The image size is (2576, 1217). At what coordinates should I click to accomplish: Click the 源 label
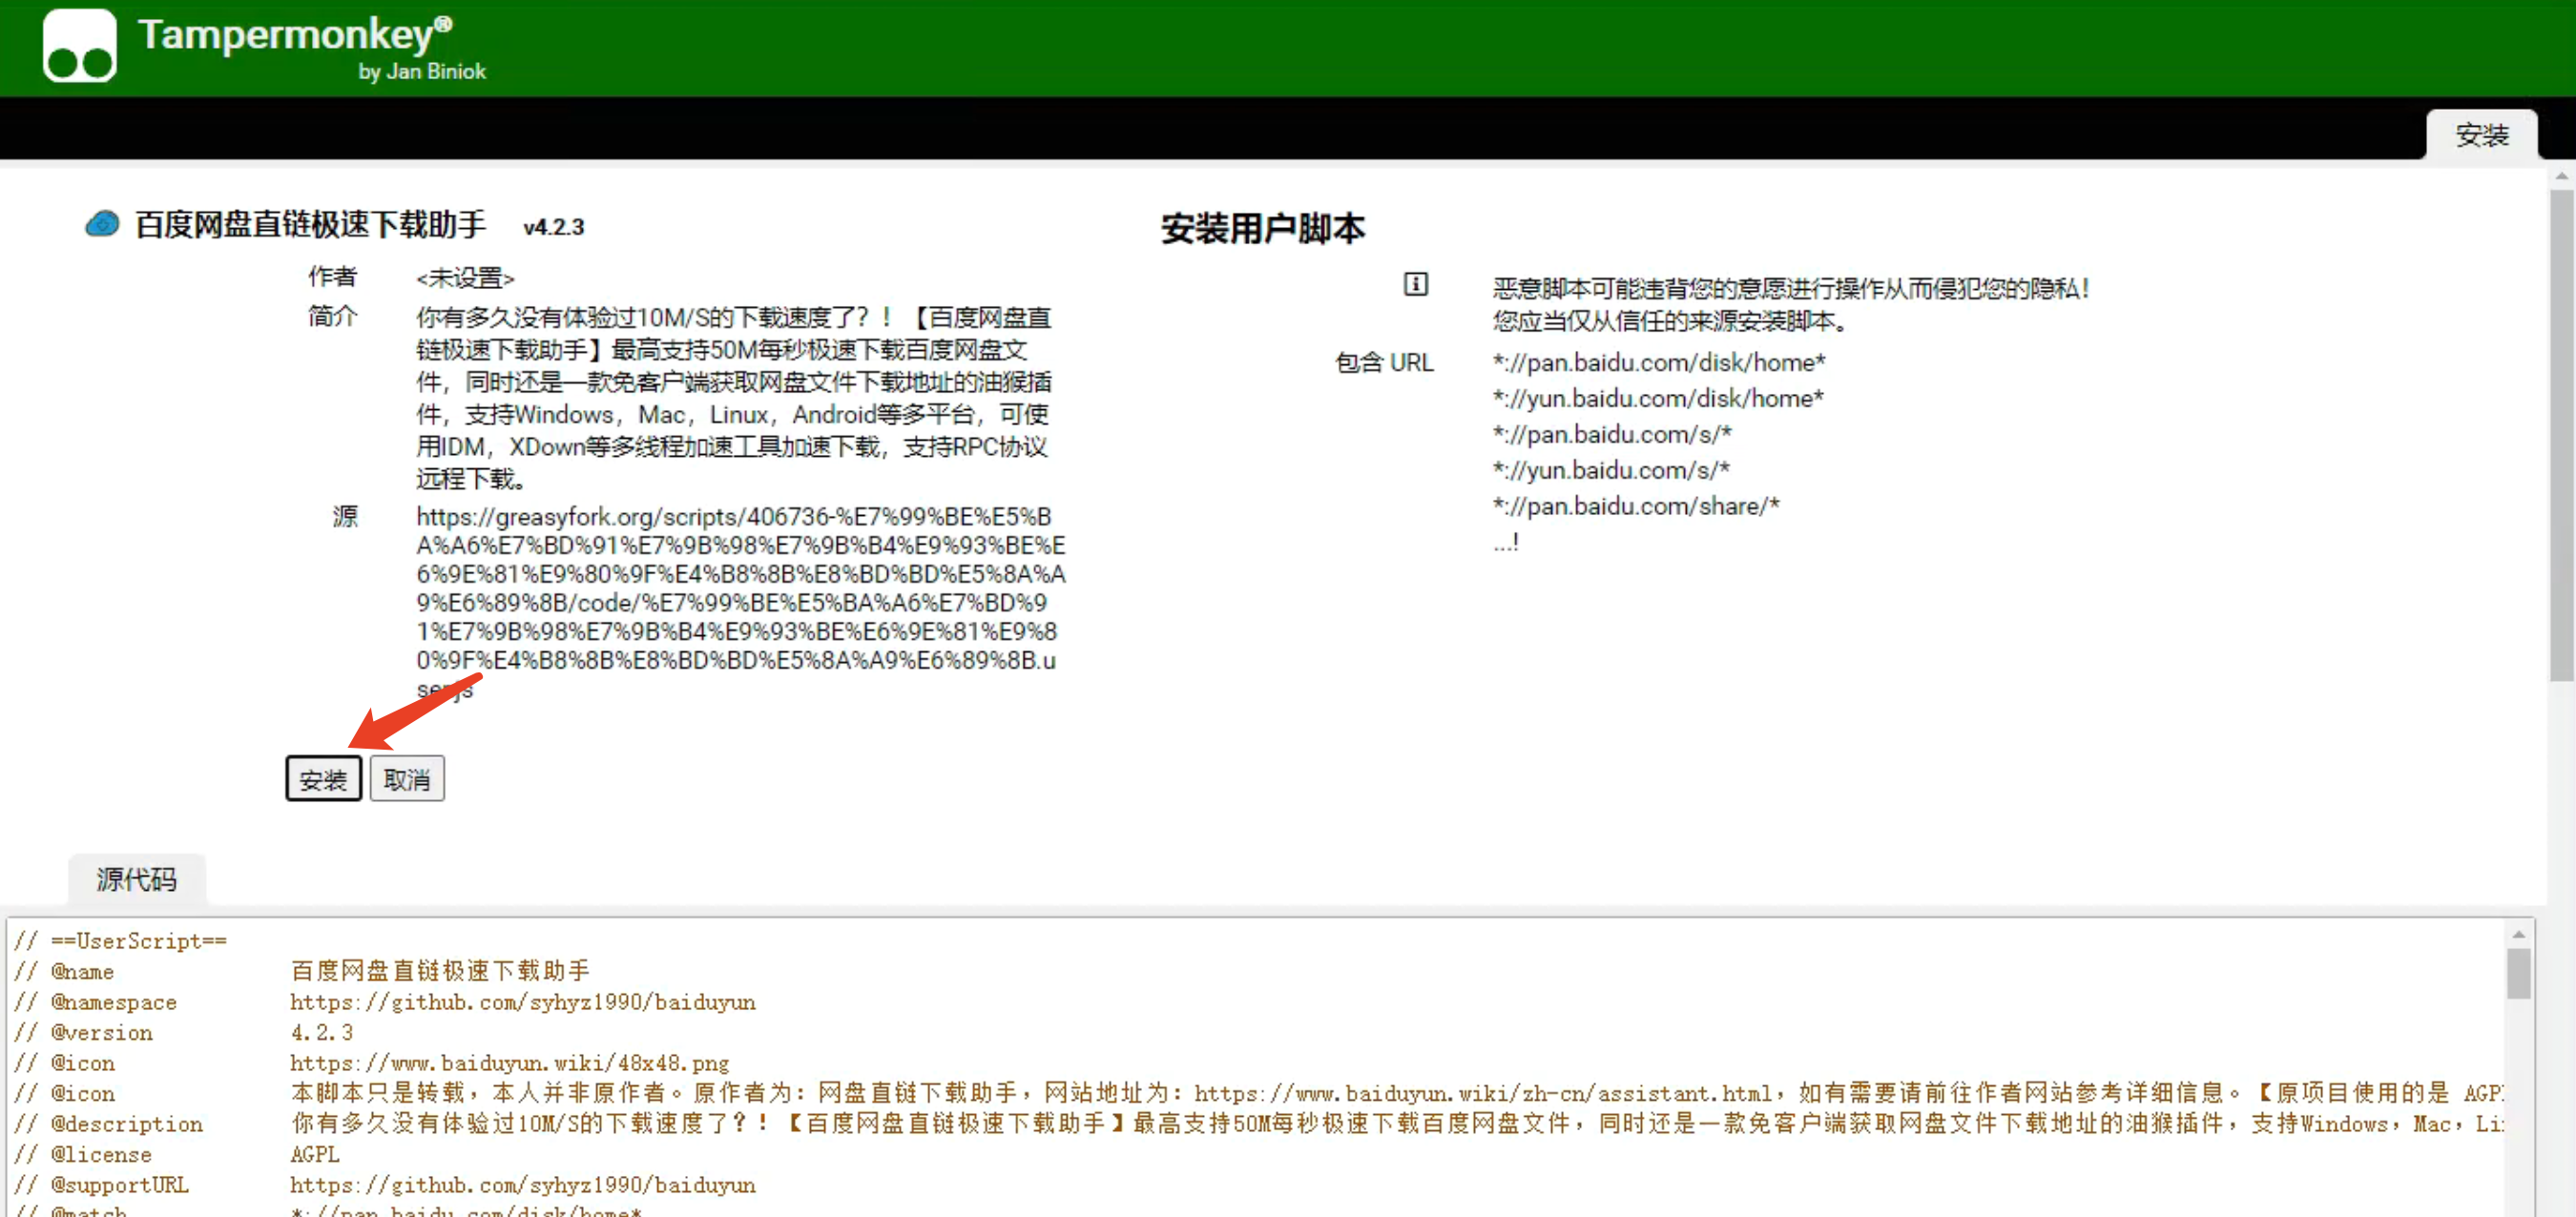pos(345,517)
